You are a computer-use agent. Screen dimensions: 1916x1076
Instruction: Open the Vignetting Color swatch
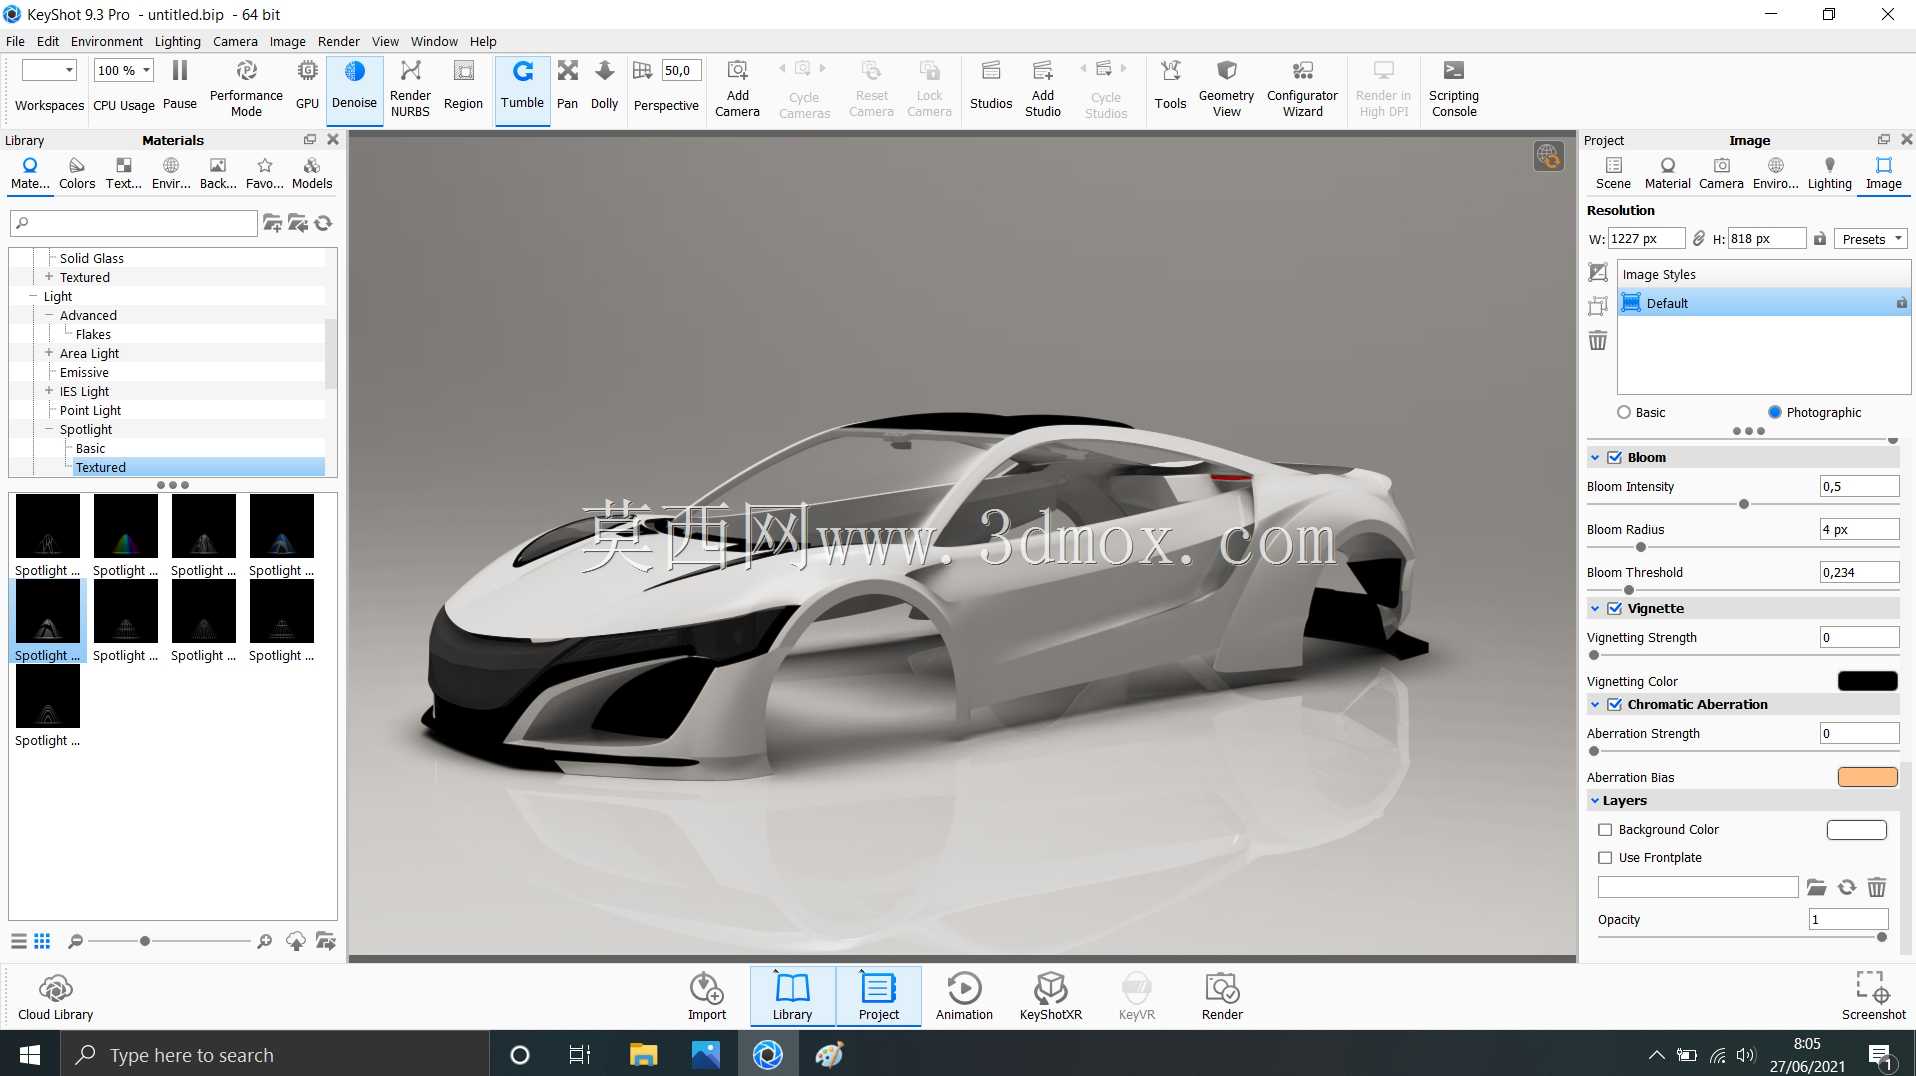click(x=1867, y=681)
